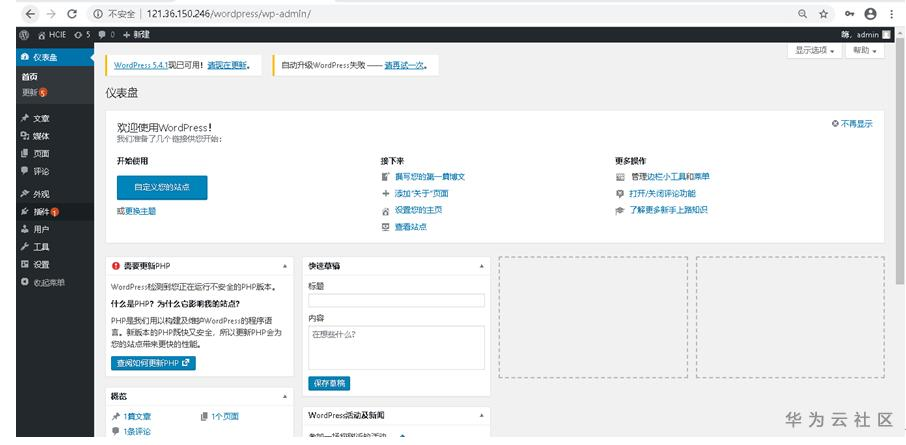Click 设置您的主页 link
The height and width of the screenshot is (445, 906).
point(418,210)
